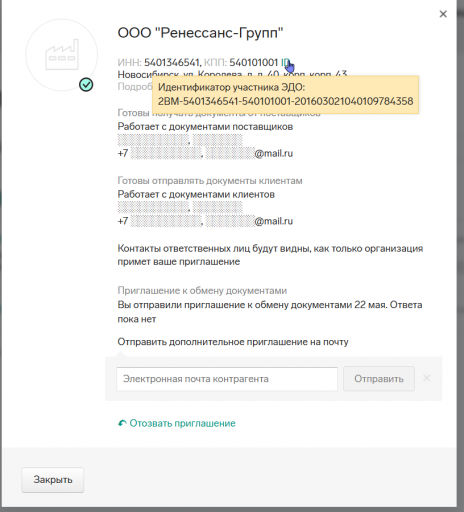Click note Контакты ответственных лиц будут видны
Viewport: 464px width, 512px height.
click(x=270, y=255)
